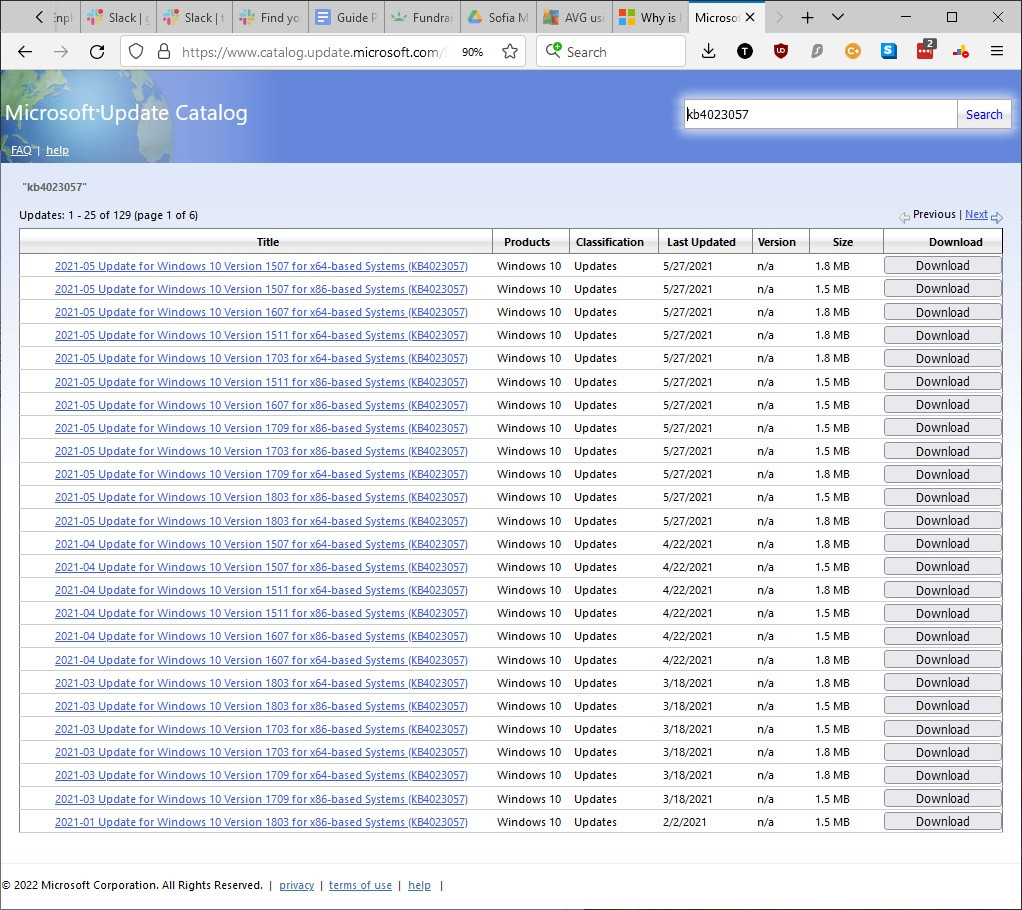Screen dimensions: 1022x910
Task: Open the blue S extension icon
Action: pos(888,51)
